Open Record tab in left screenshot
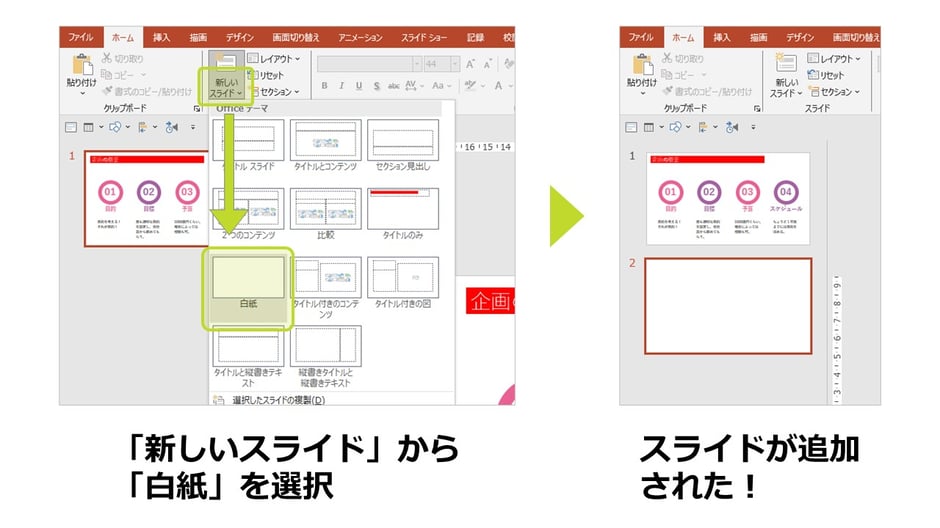 point(475,37)
